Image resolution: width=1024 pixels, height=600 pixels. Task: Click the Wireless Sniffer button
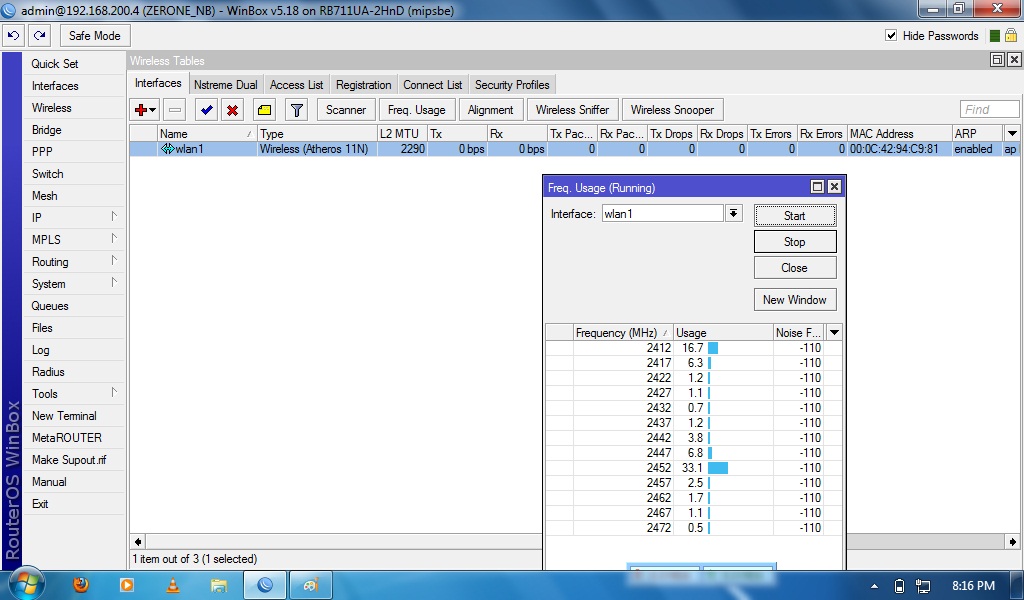point(572,110)
